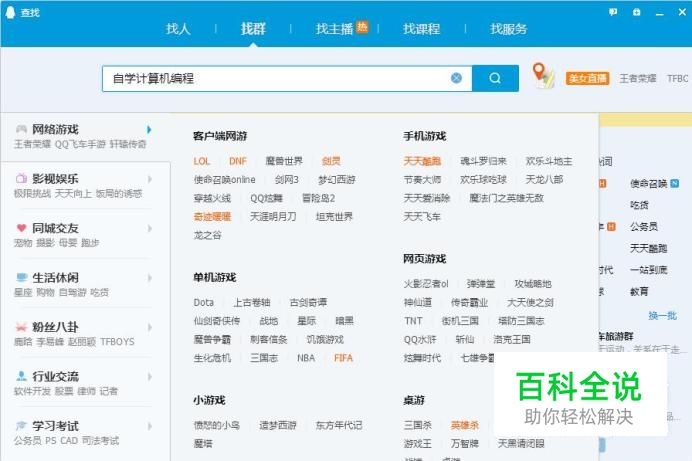Click the N badge beside 使命召唤
Viewport: 692px width, 461px height.
pos(674,184)
